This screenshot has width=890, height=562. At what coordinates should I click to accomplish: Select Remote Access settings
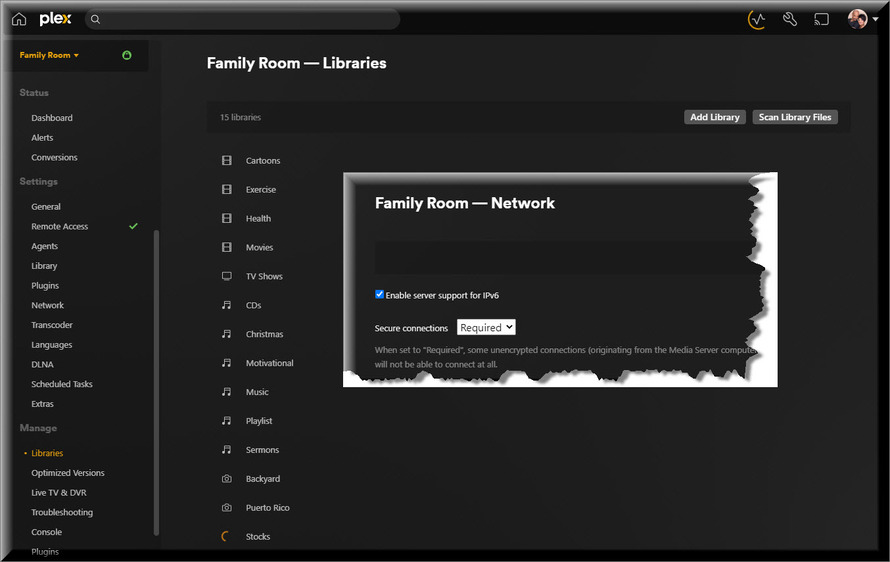click(x=60, y=227)
